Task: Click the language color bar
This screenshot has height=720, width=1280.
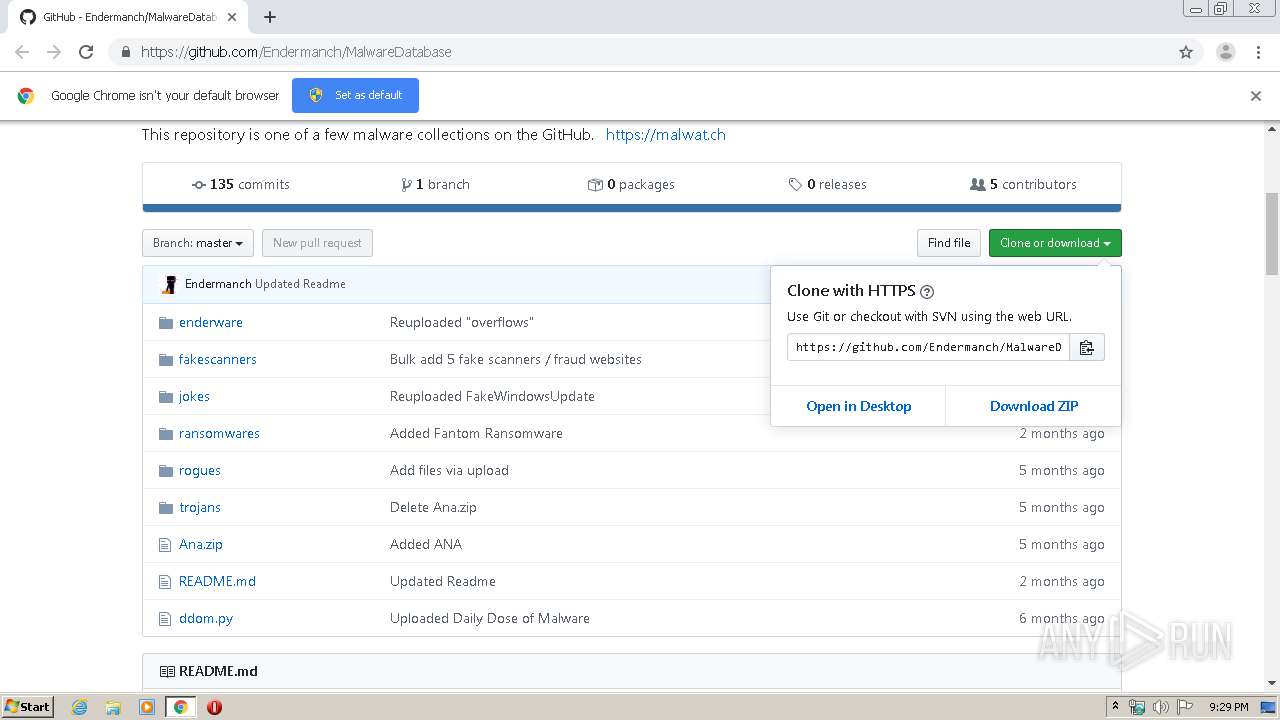Action: 631,208
